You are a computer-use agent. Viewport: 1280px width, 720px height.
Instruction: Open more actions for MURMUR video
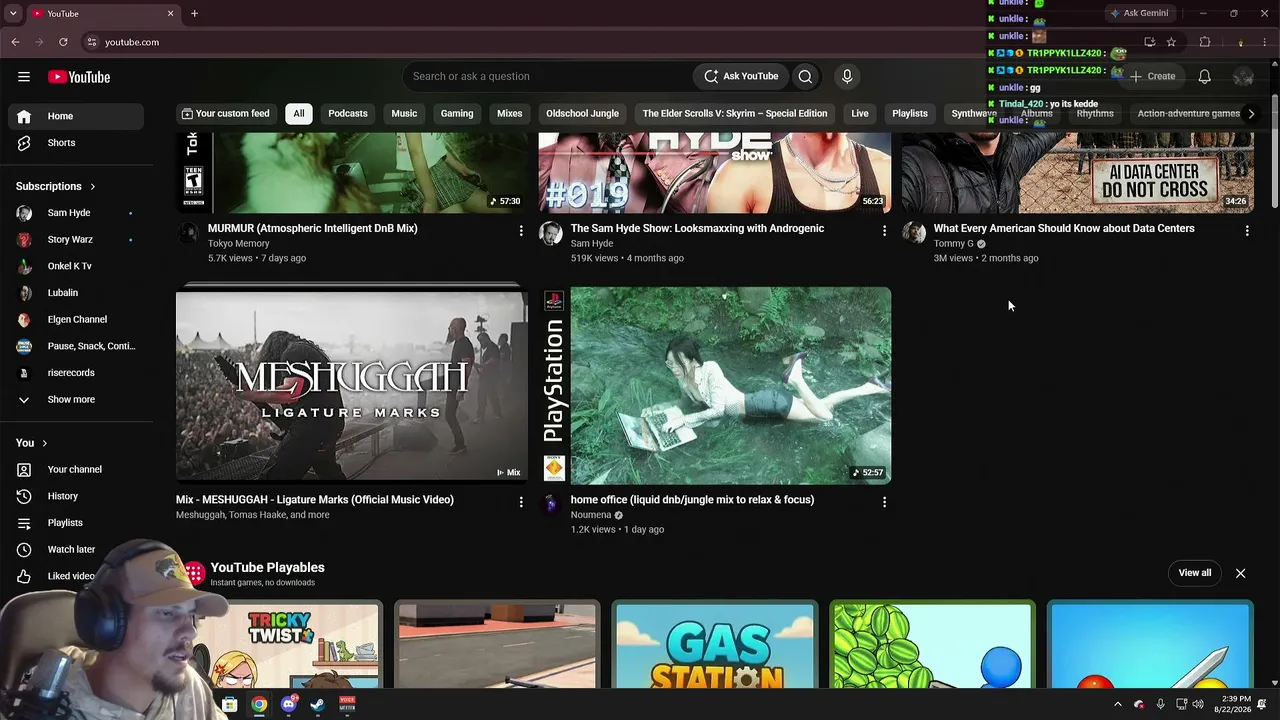click(521, 231)
